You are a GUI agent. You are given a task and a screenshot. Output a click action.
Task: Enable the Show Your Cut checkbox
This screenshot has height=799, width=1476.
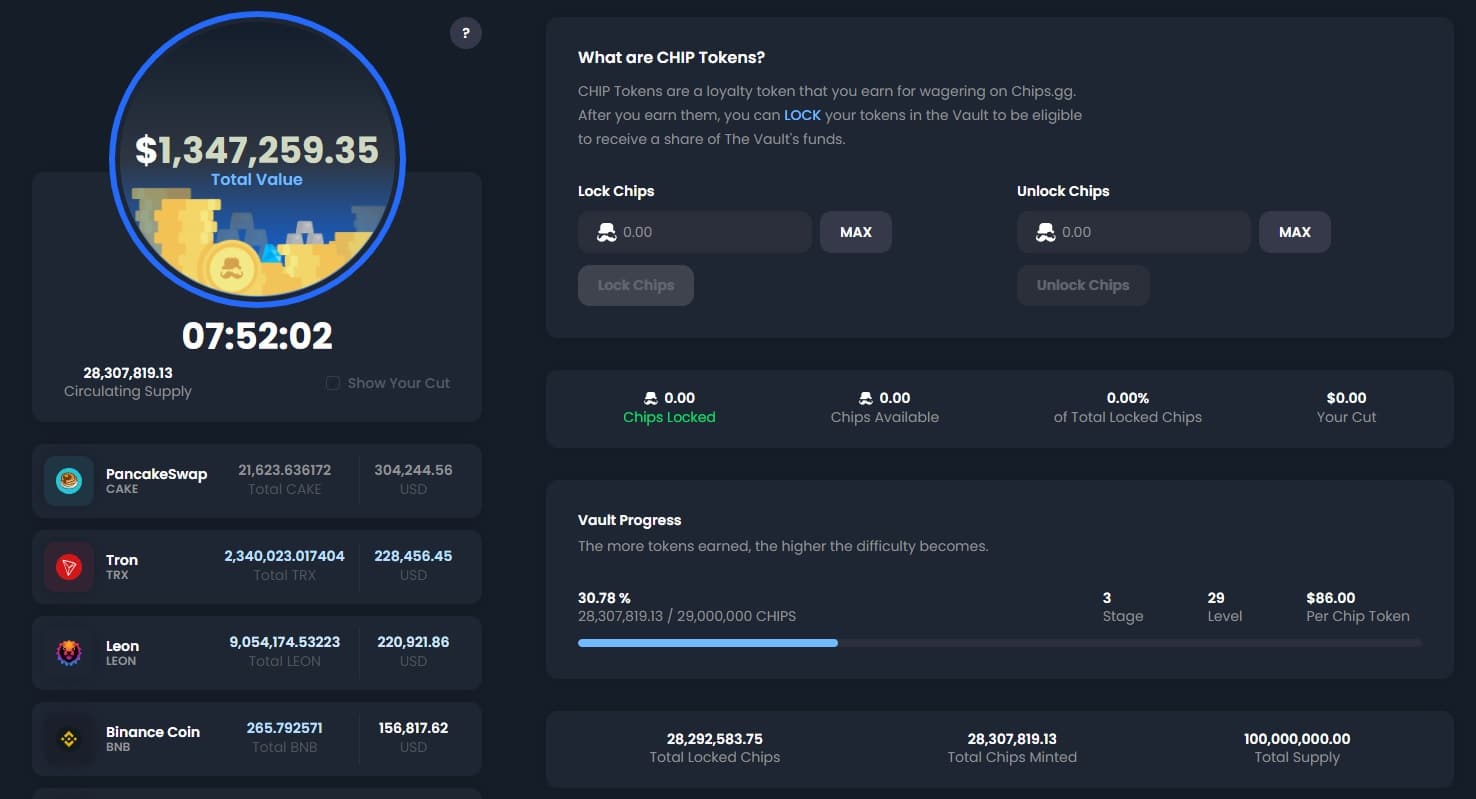click(x=333, y=383)
